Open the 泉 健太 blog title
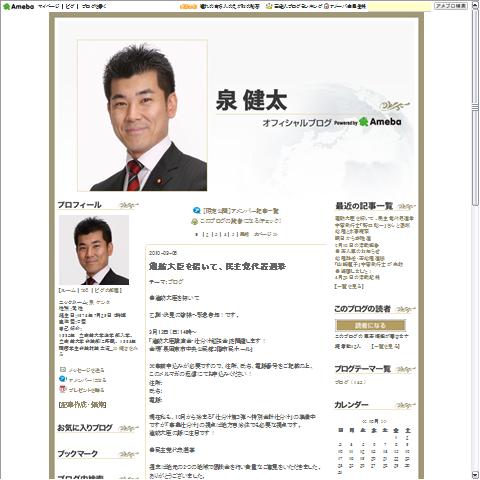Image resolution: width=480 pixels, height=480 pixels. [x=252, y=100]
